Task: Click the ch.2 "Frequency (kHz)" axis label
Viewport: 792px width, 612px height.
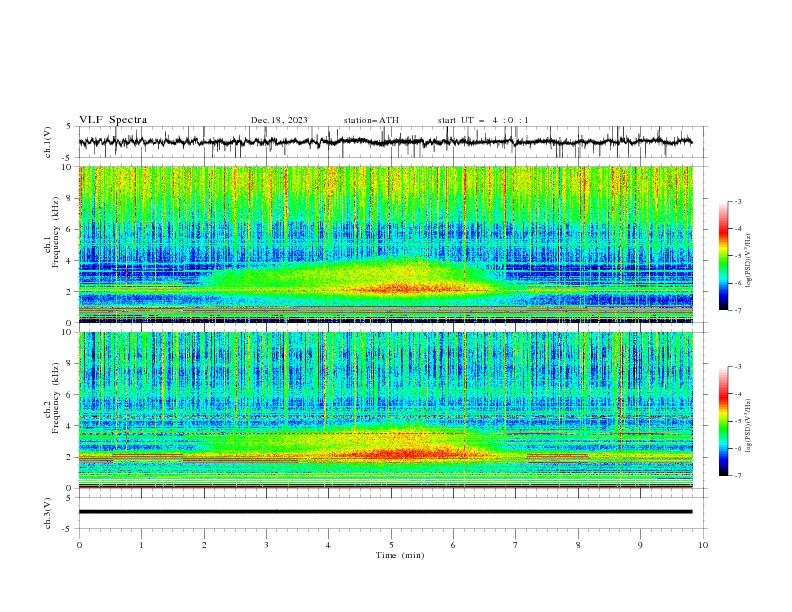Action: point(56,398)
